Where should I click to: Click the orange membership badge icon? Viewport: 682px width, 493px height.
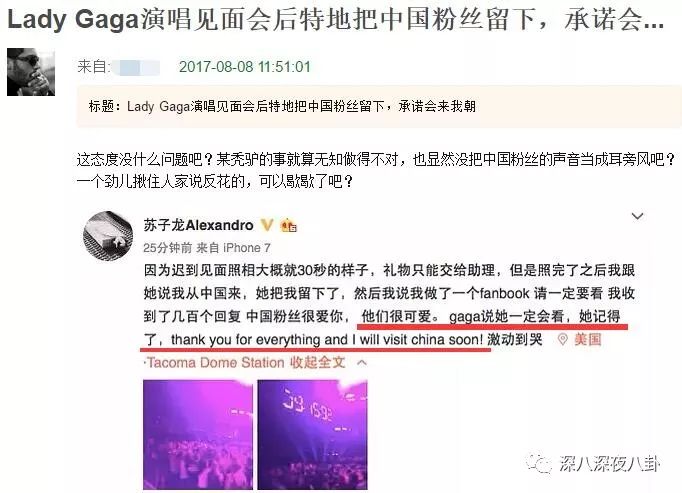pos(288,225)
